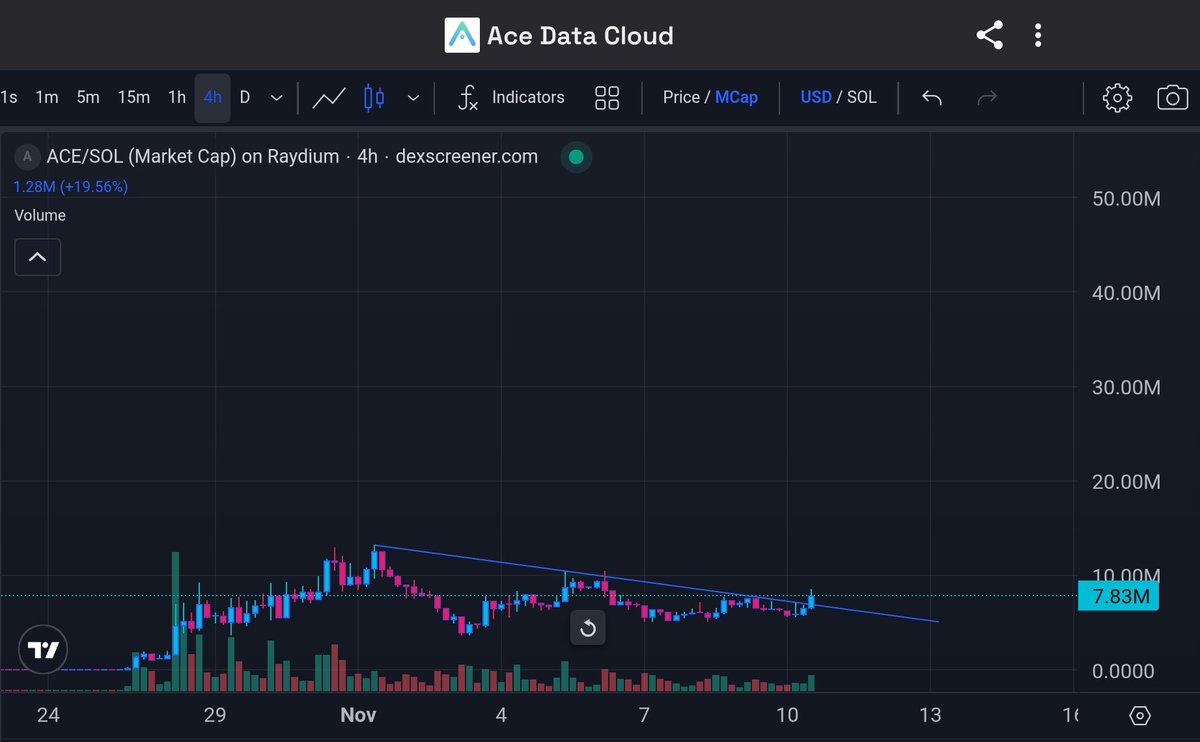Open the three-dot overflow menu

tap(1037, 34)
